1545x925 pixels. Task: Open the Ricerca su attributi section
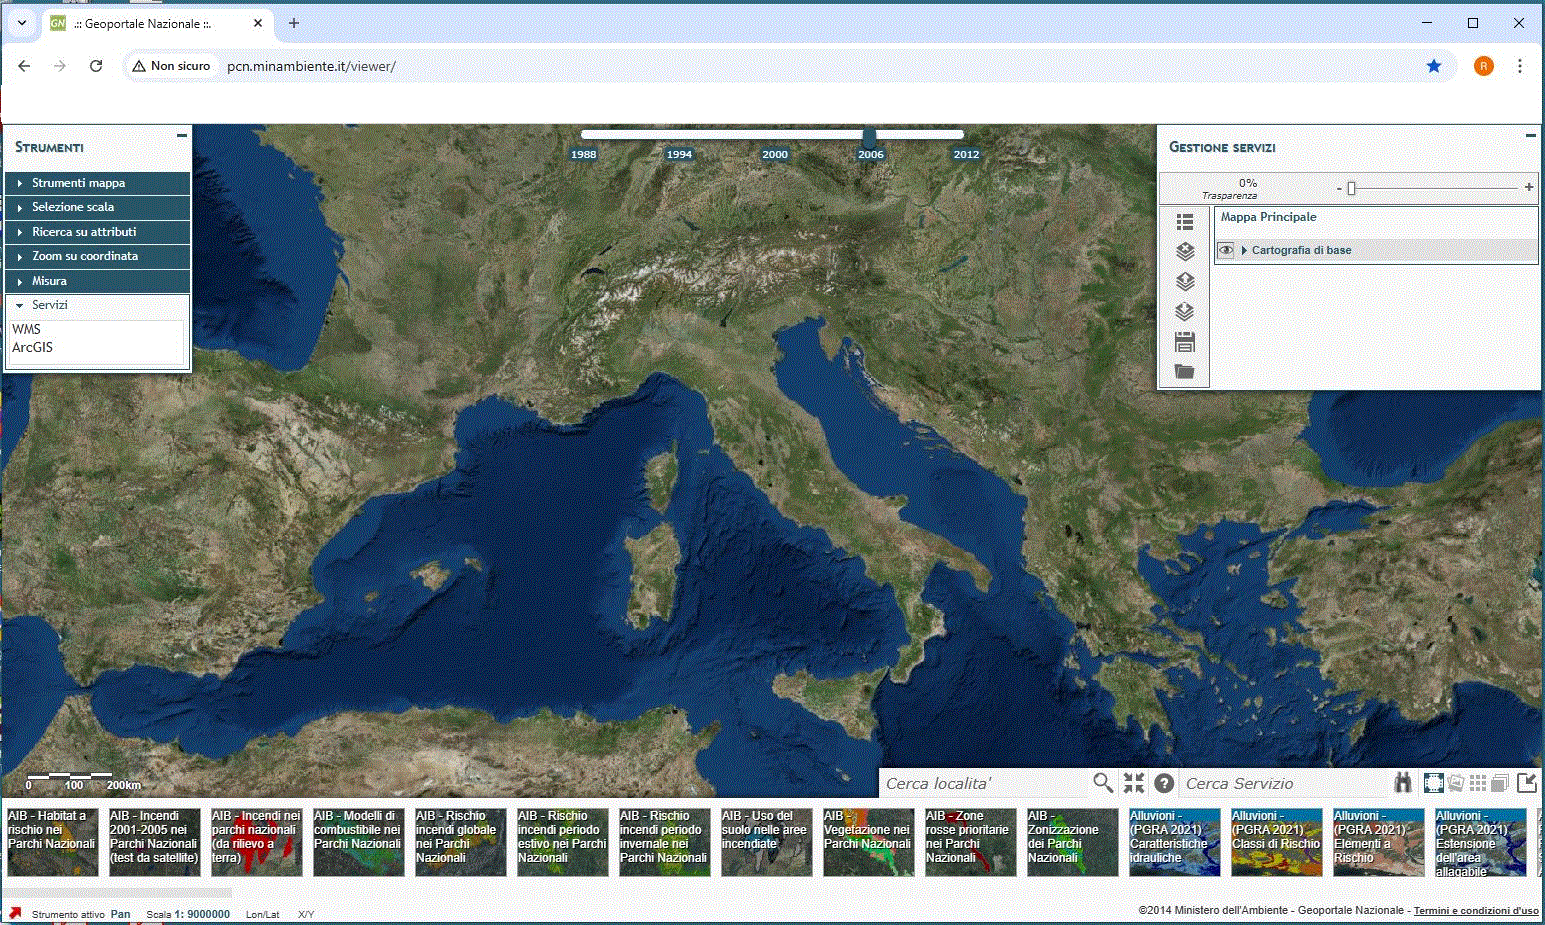(84, 232)
